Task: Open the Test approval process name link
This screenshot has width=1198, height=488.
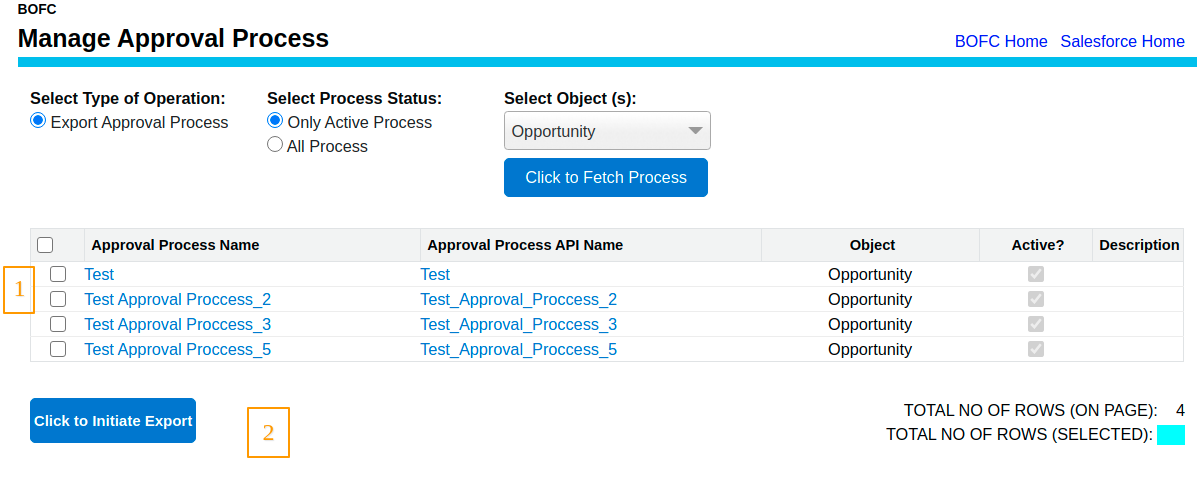Action: tap(99, 274)
